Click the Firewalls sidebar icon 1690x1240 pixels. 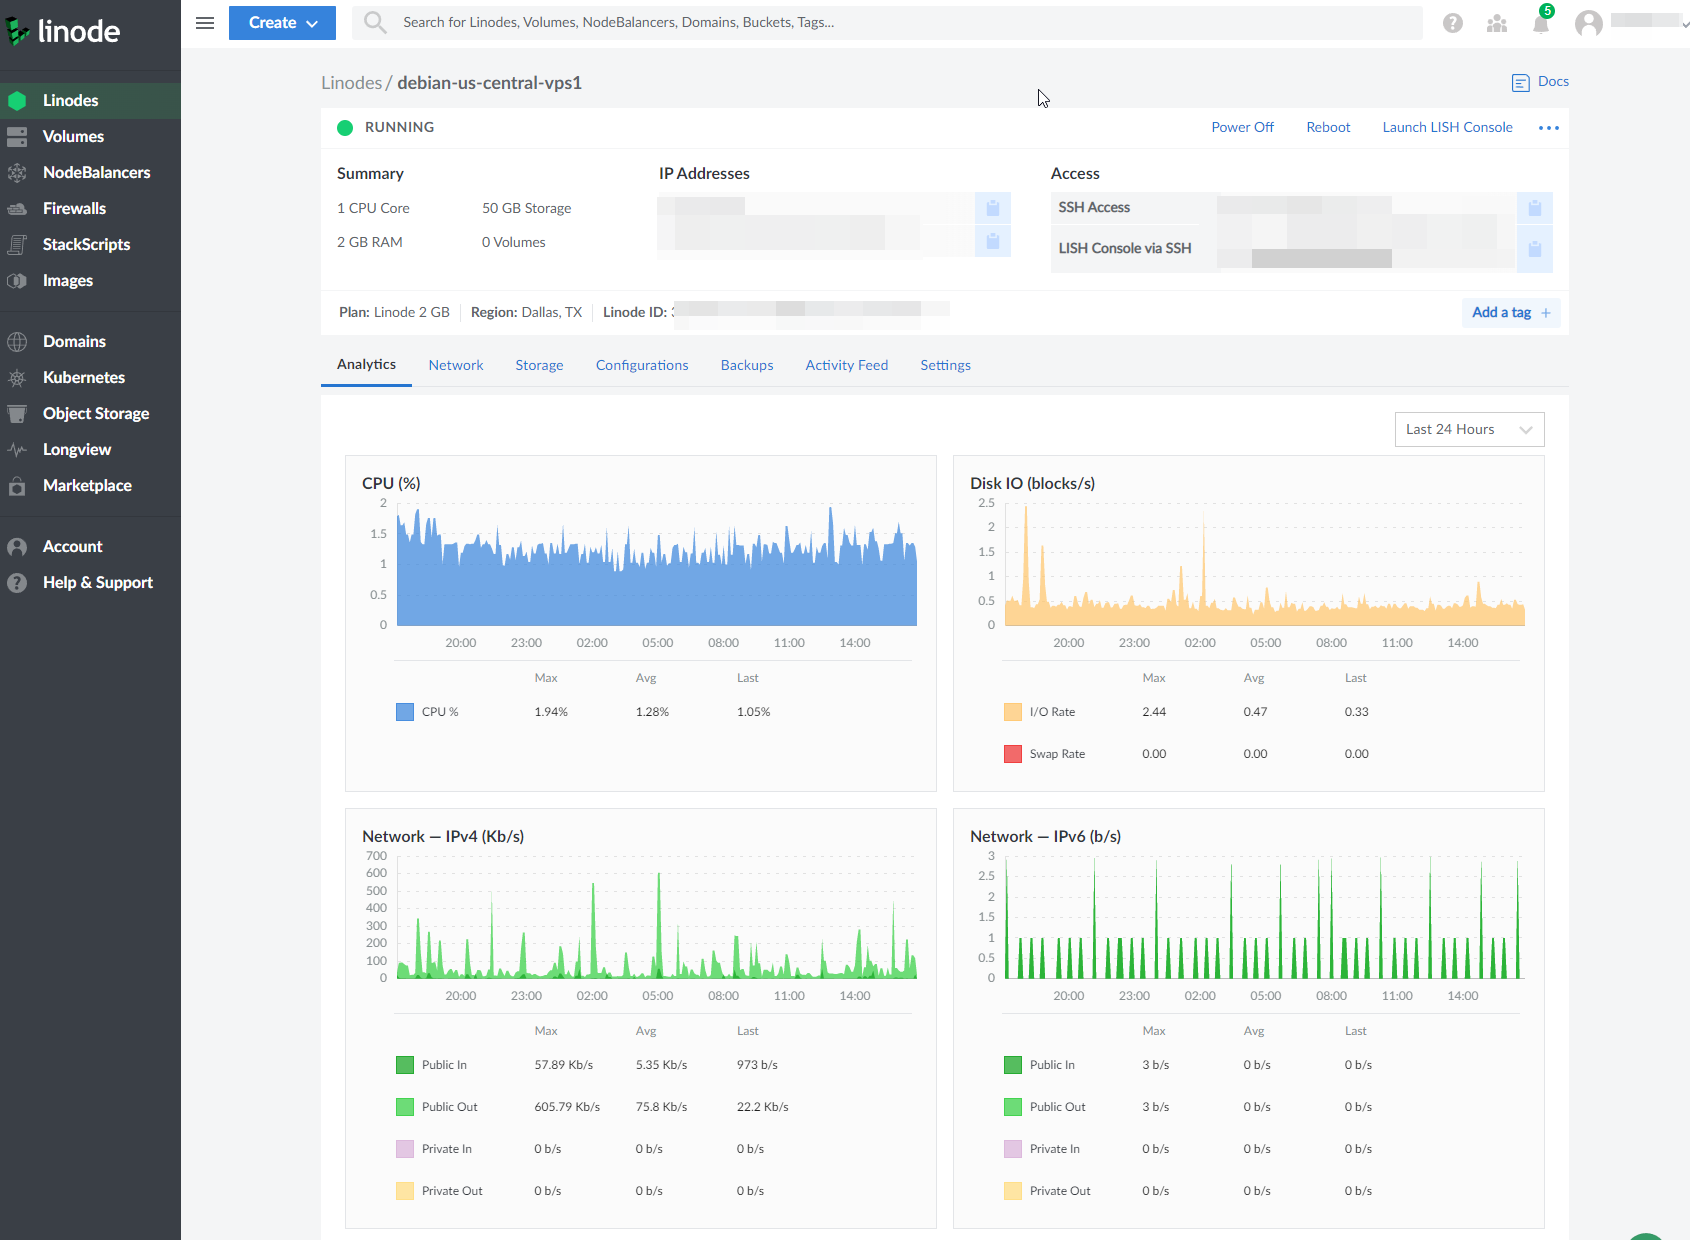click(17, 208)
